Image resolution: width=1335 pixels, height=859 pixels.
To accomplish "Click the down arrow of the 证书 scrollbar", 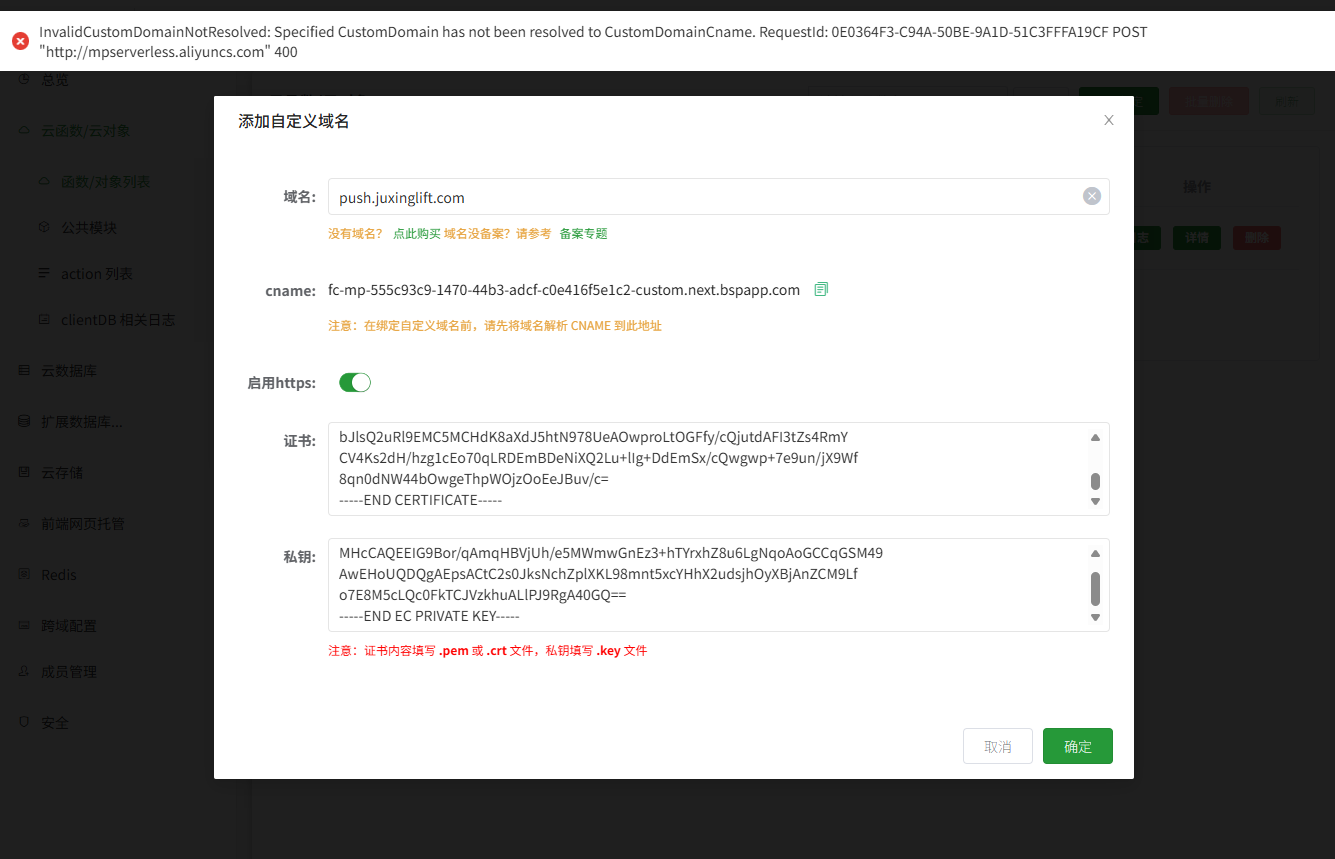I will click(x=1095, y=501).
